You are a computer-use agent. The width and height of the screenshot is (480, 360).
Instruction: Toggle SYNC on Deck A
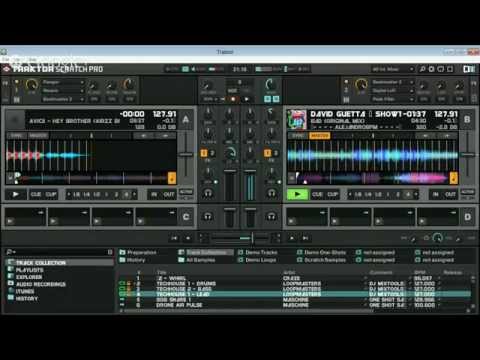16,136
